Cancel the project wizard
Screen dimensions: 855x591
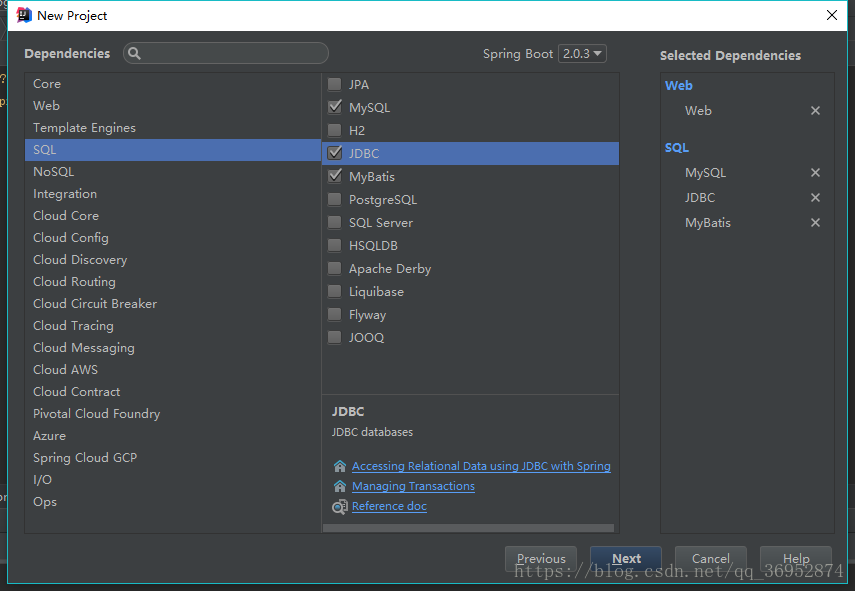pyautogui.click(x=711, y=559)
